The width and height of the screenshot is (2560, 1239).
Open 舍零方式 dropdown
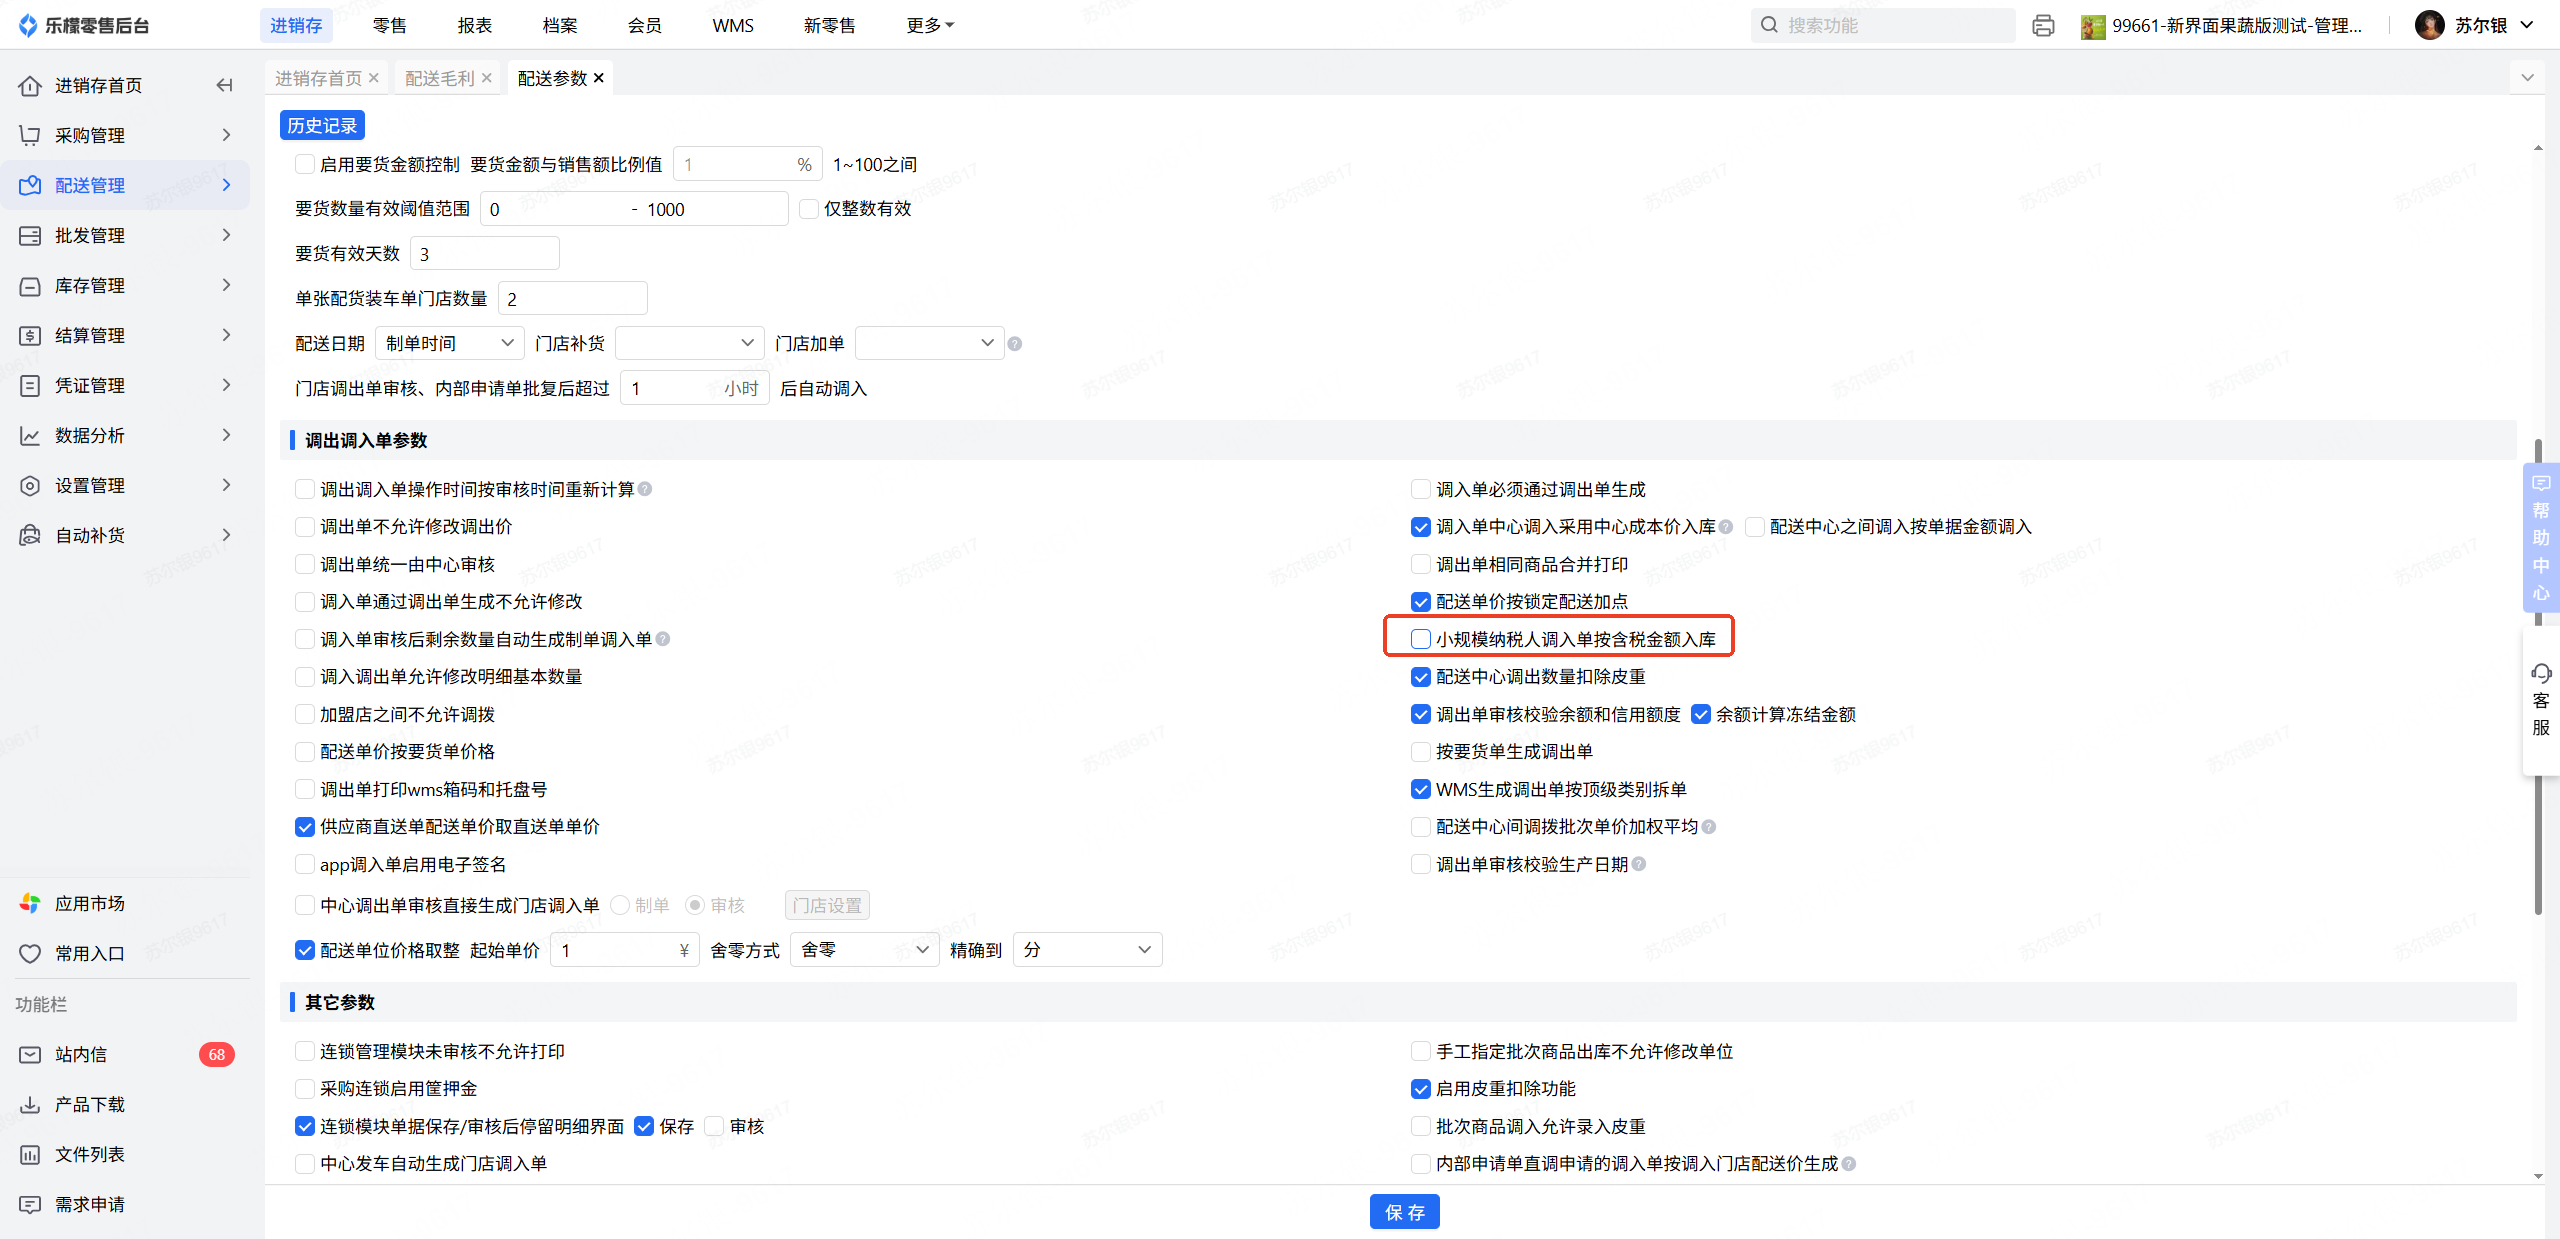864,949
